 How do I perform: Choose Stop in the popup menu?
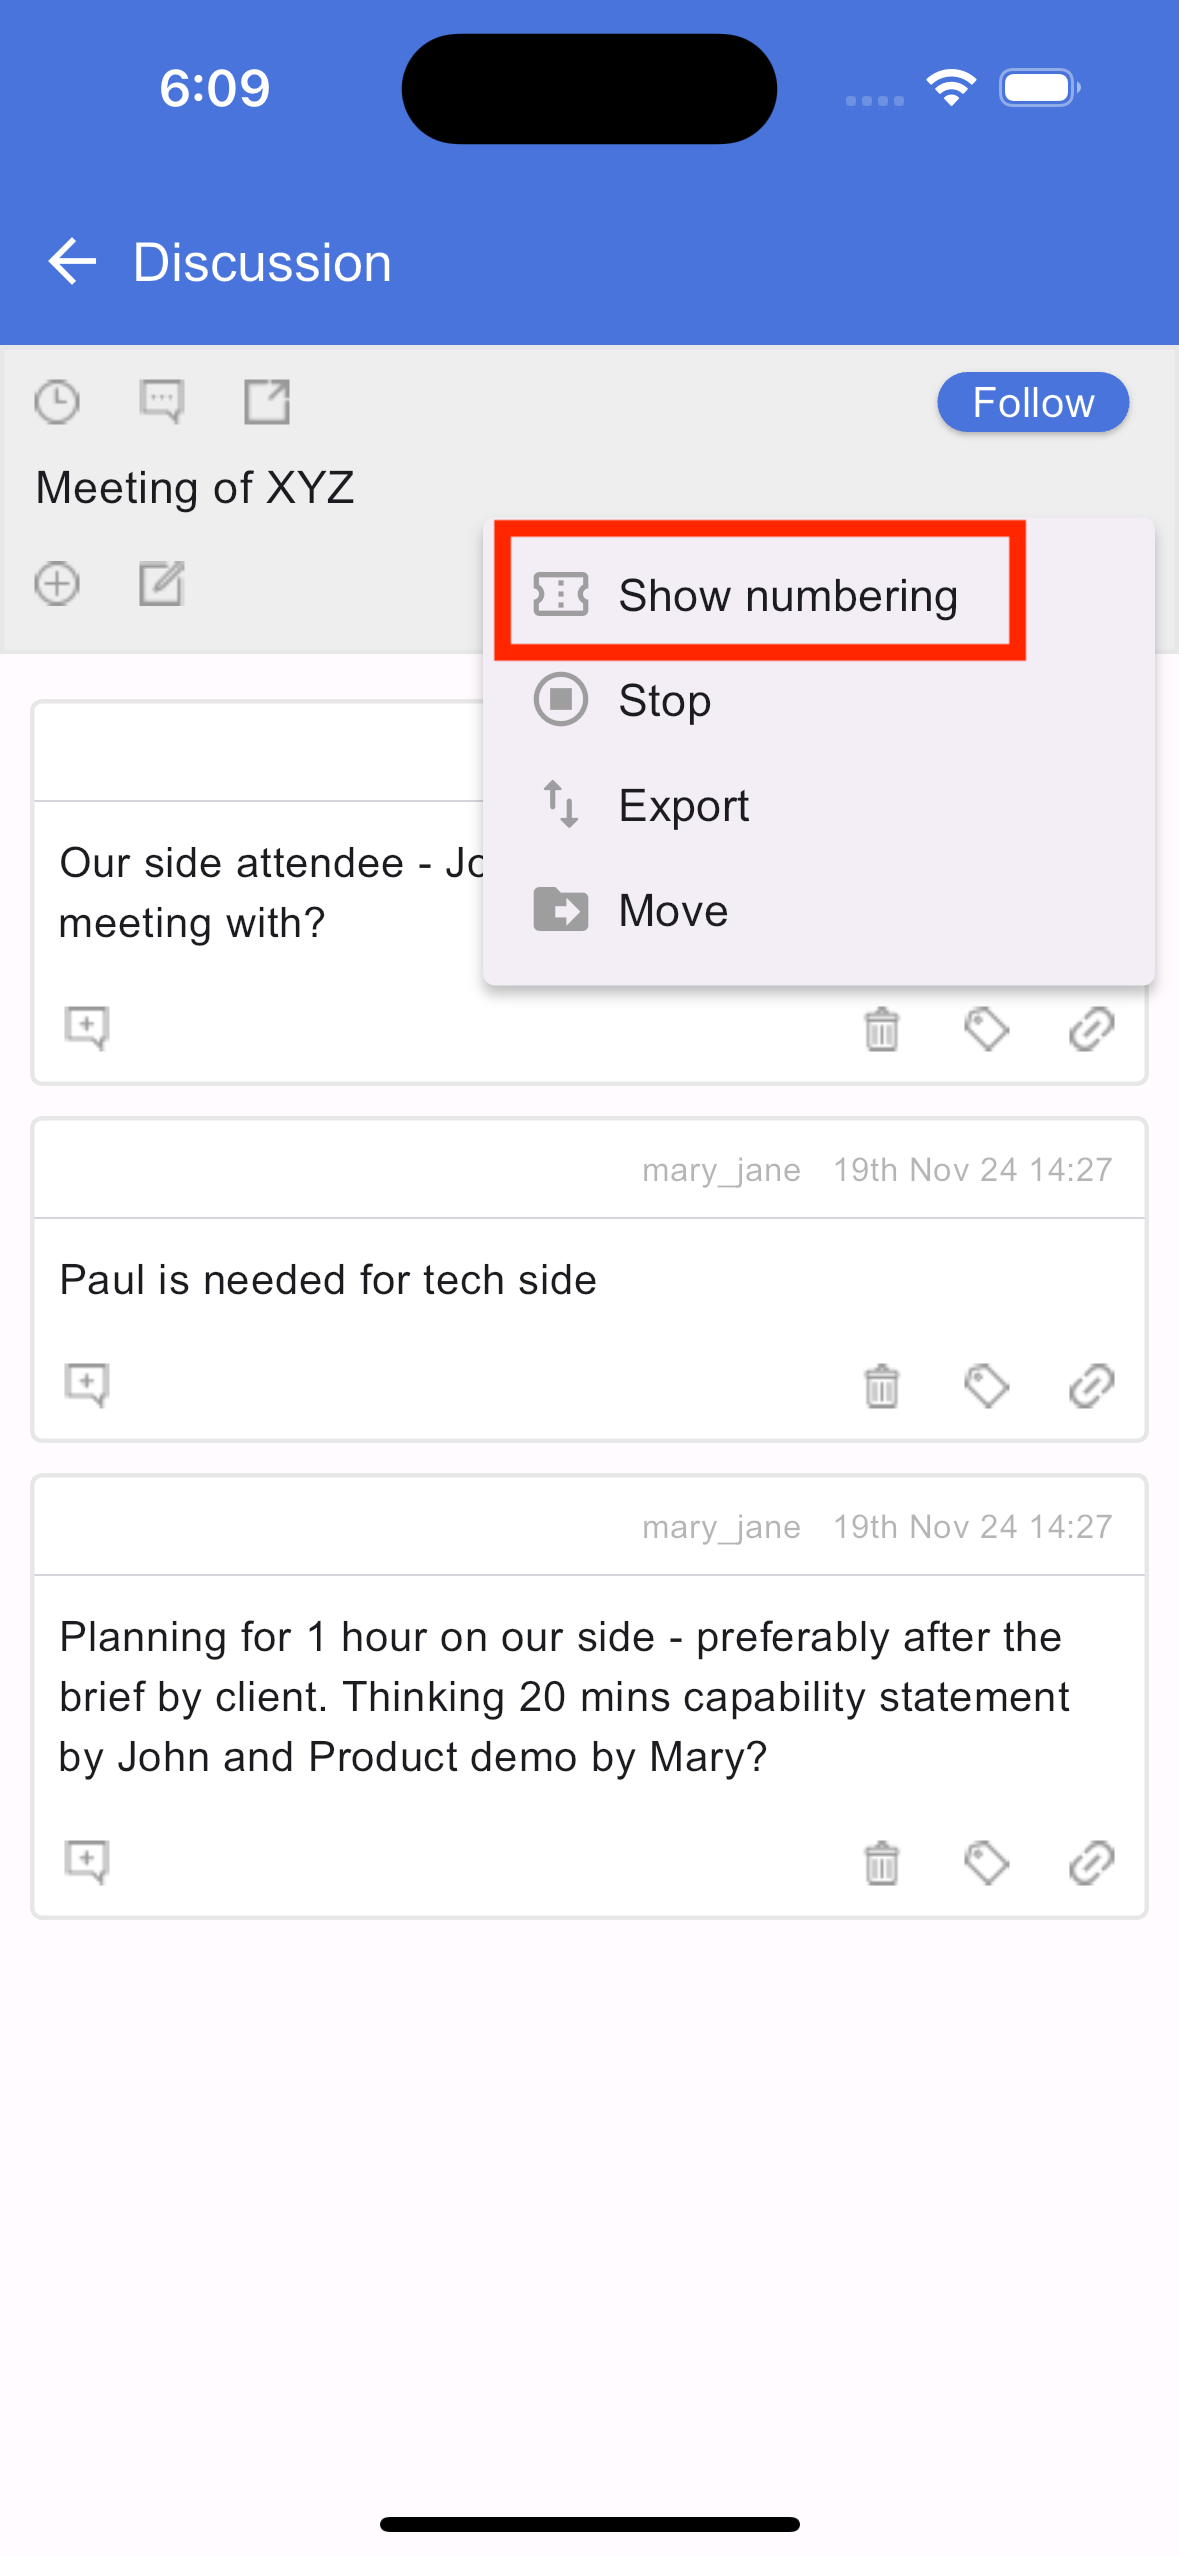point(818,700)
